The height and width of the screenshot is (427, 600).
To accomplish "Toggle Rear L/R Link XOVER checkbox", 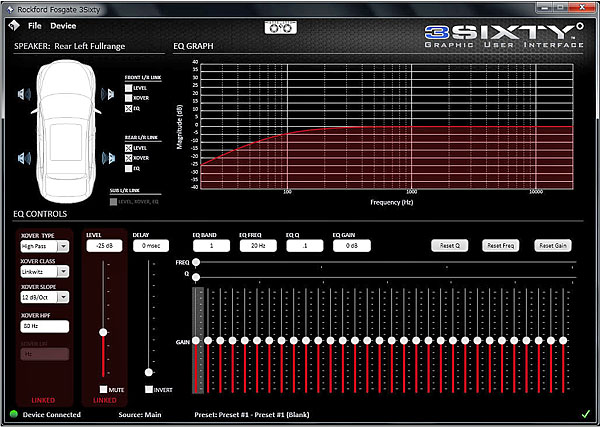I will pyautogui.click(x=129, y=158).
